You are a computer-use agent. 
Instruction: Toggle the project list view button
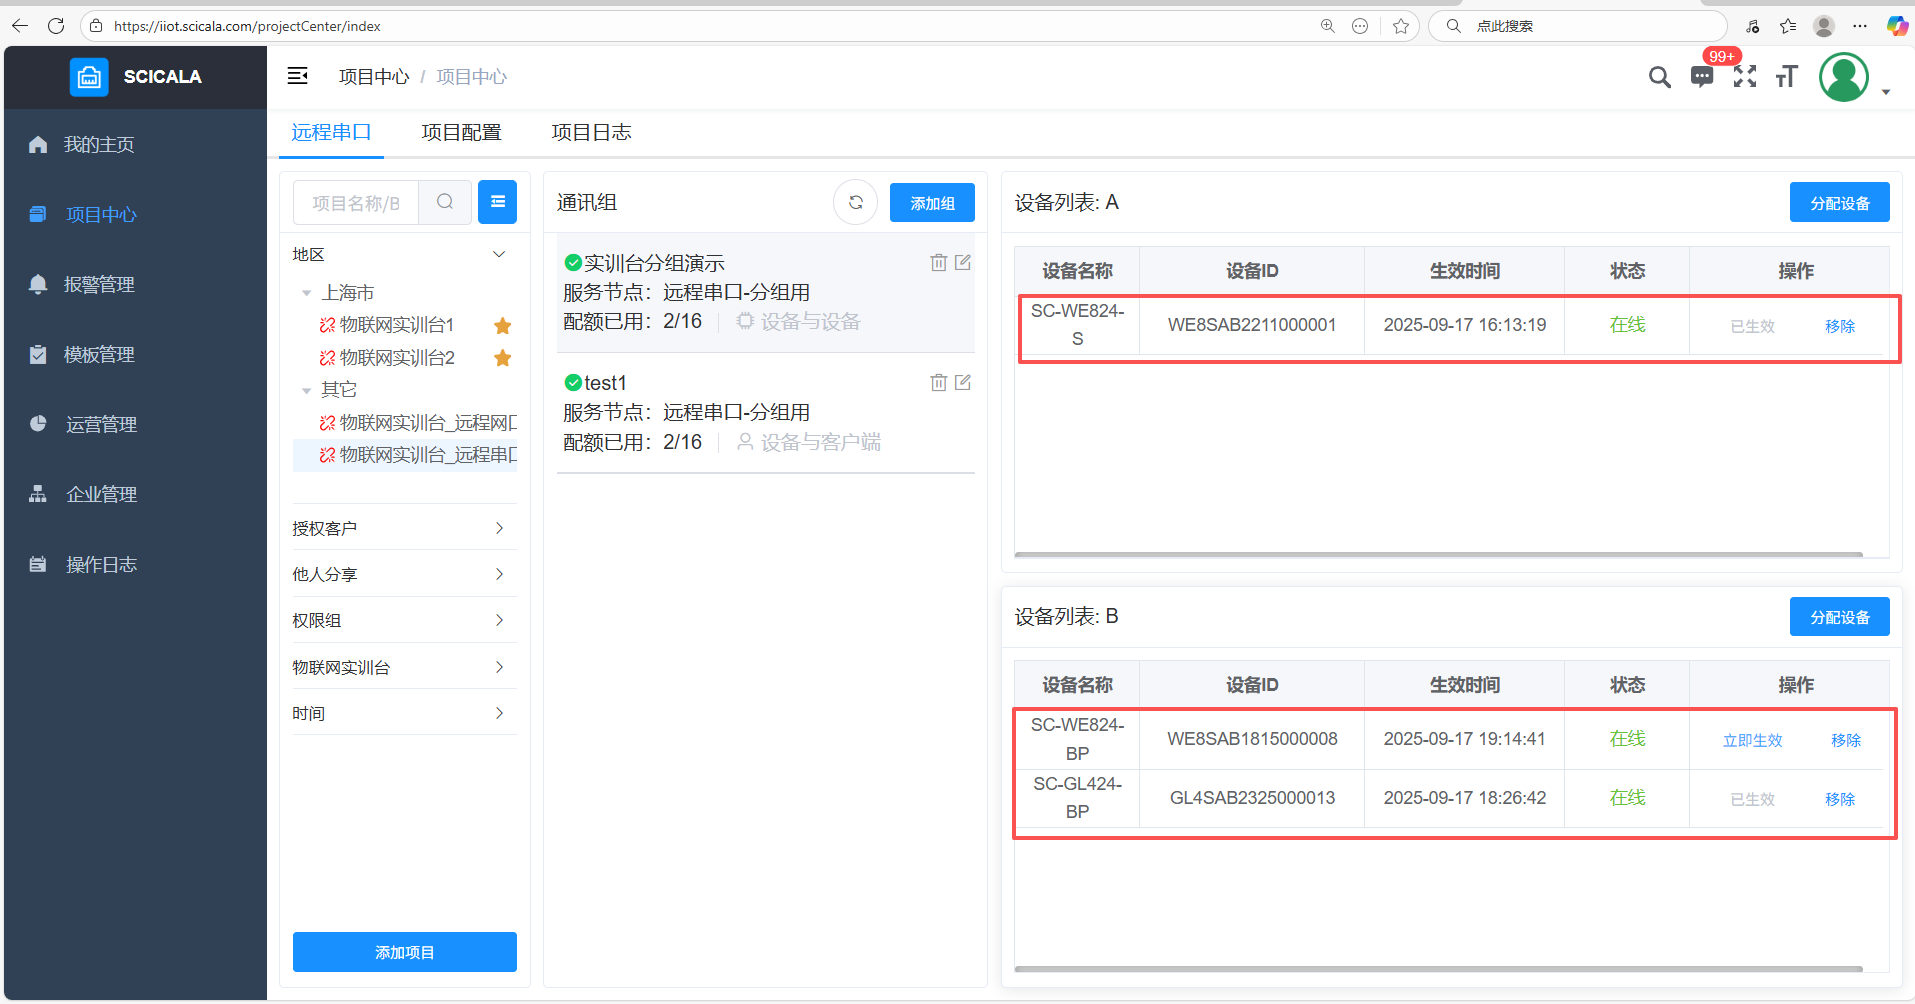click(x=497, y=203)
